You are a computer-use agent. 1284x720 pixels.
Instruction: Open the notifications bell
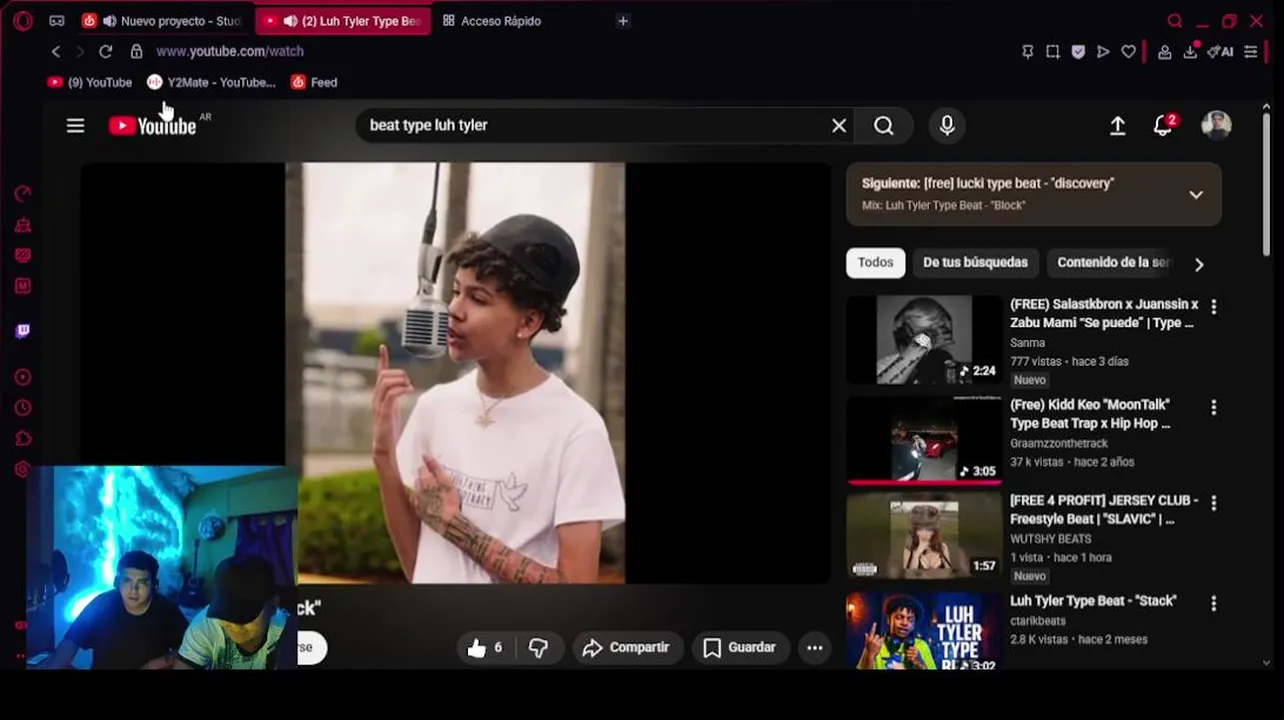[1162, 125]
